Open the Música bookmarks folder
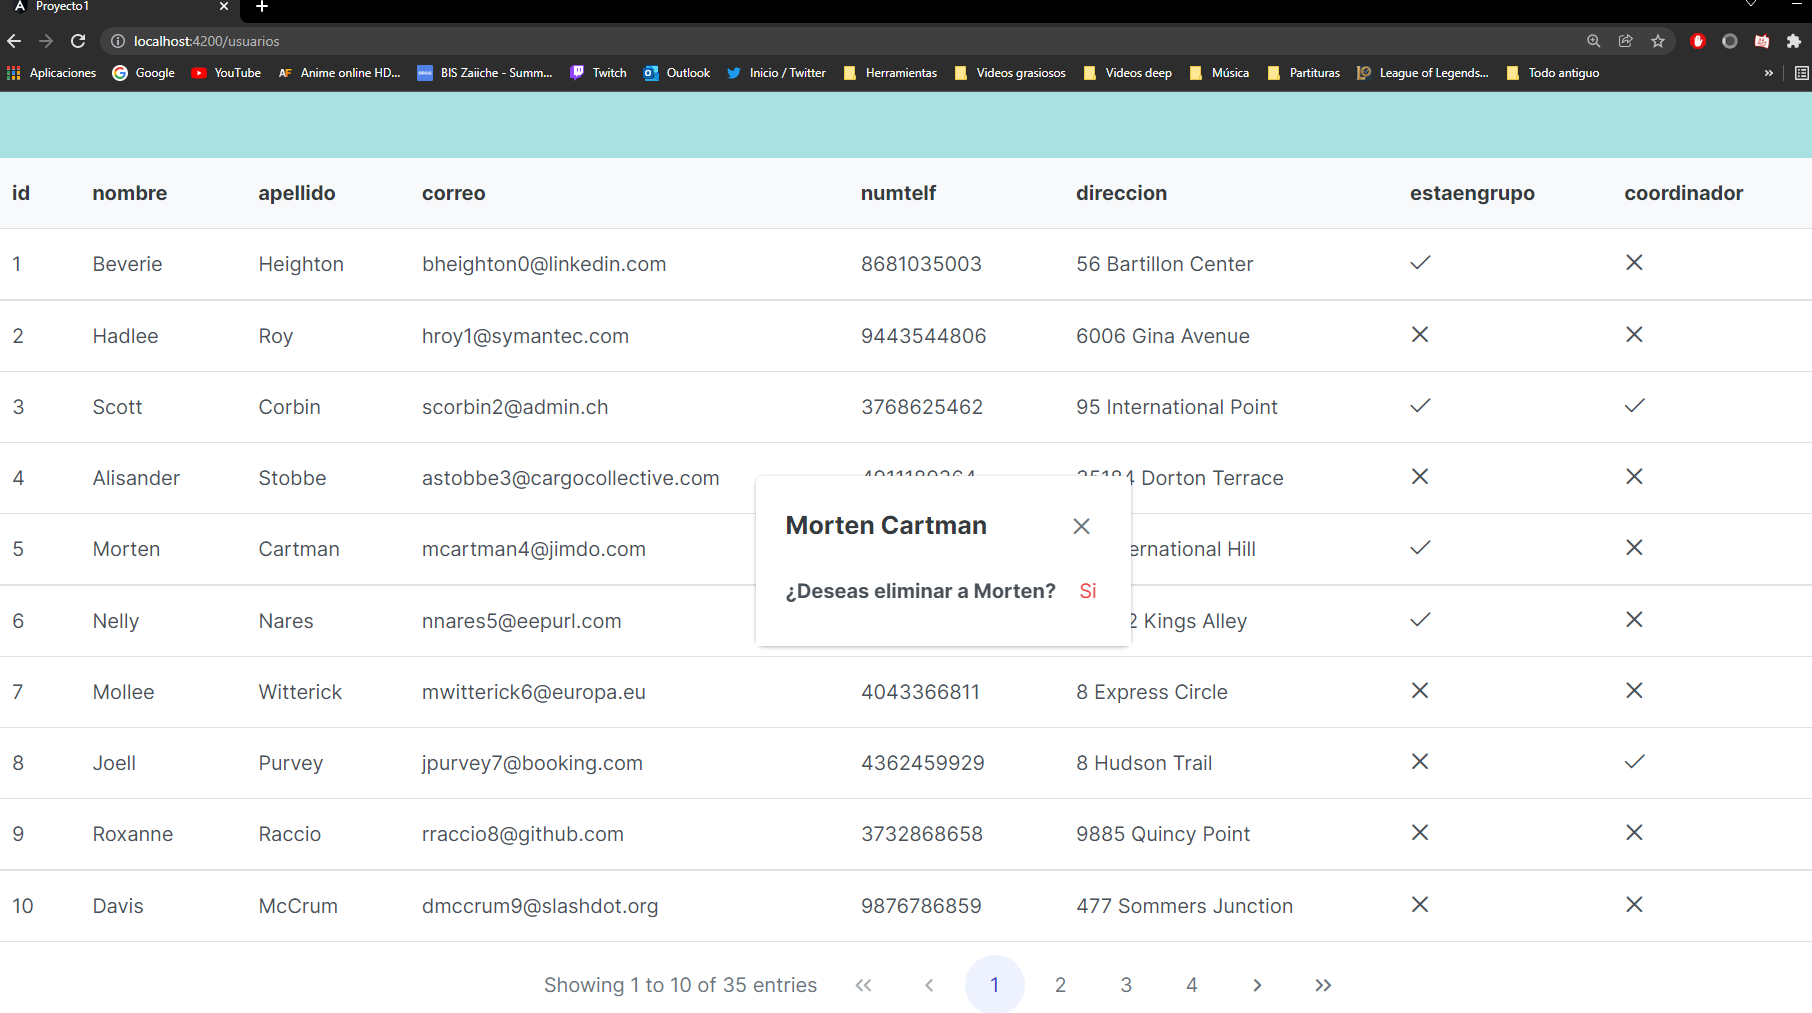1812x1013 pixels. (x=1219, y=72)
